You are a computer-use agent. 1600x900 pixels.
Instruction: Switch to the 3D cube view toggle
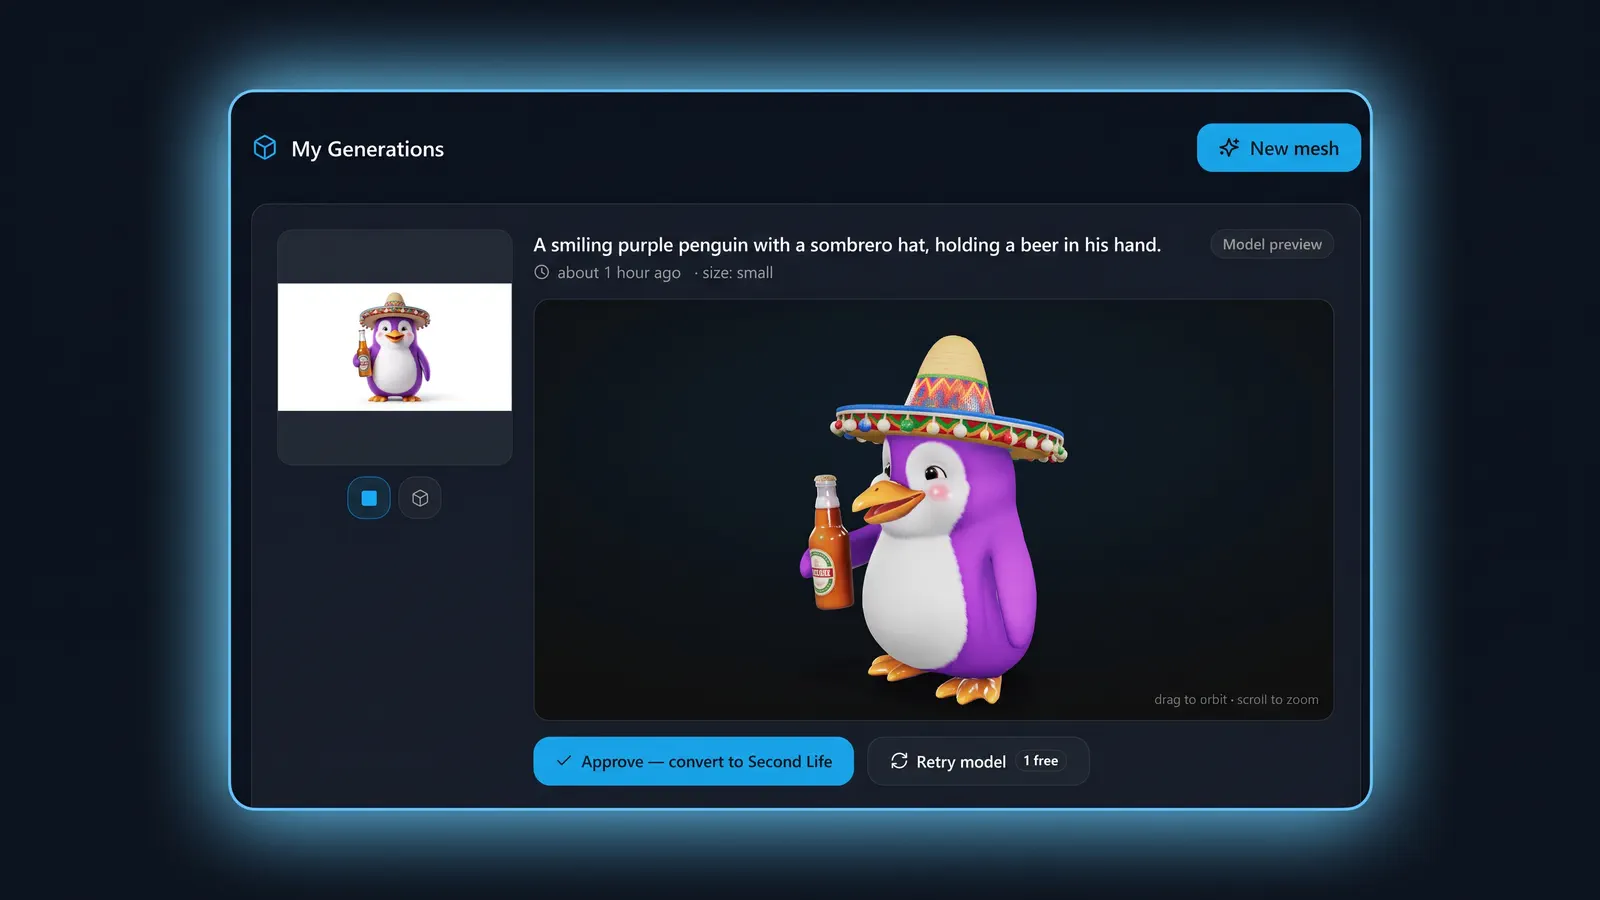(420, 498)
